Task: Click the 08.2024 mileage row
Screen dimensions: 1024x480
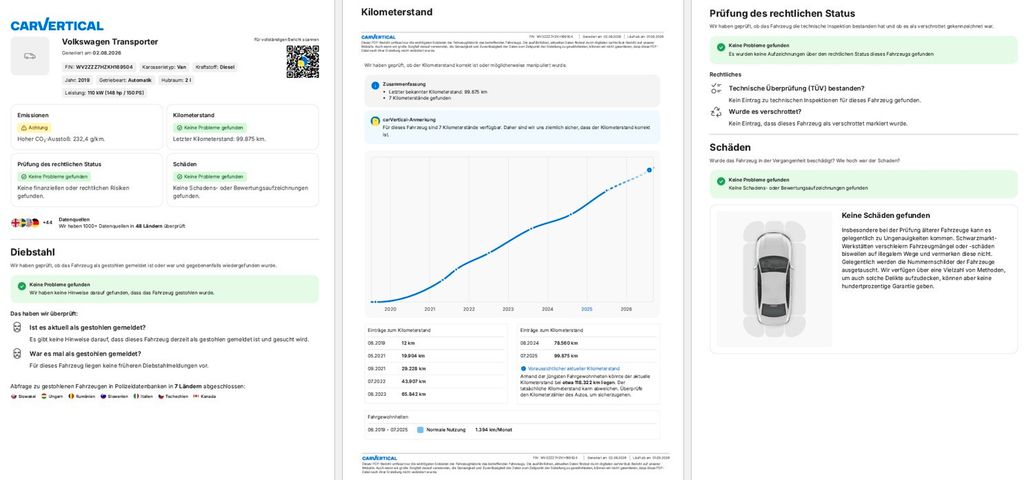Action: point(588,343)
